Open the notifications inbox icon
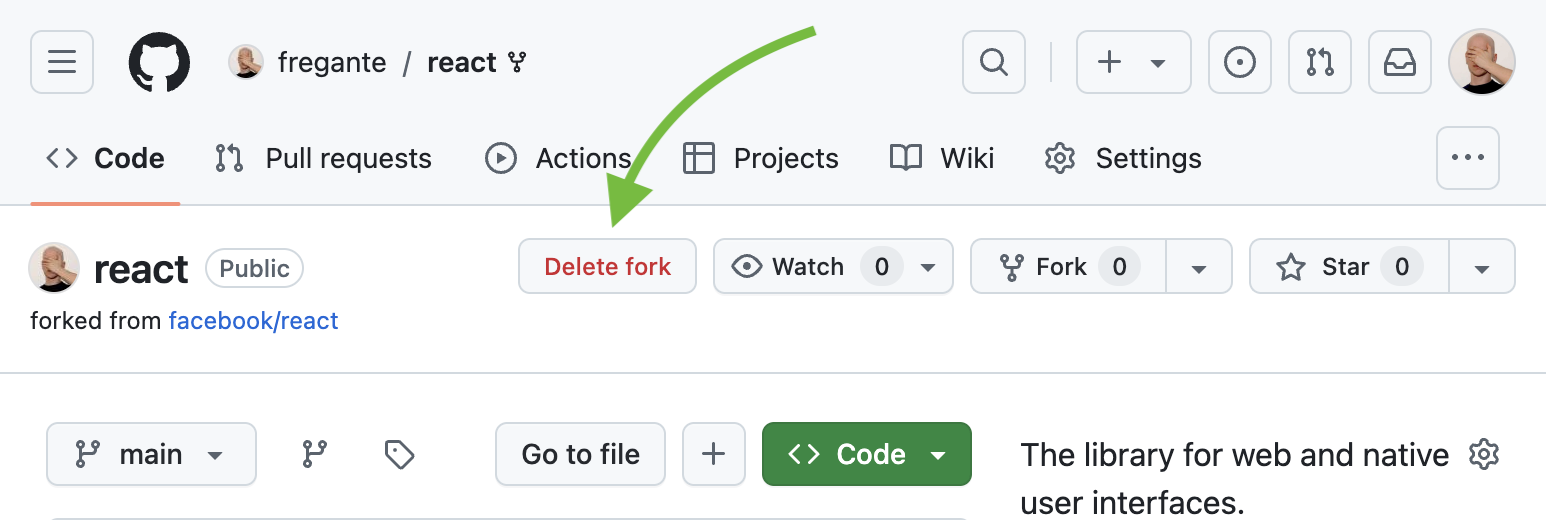The width and height of the screenshot is (1546, 520). 1400,62
